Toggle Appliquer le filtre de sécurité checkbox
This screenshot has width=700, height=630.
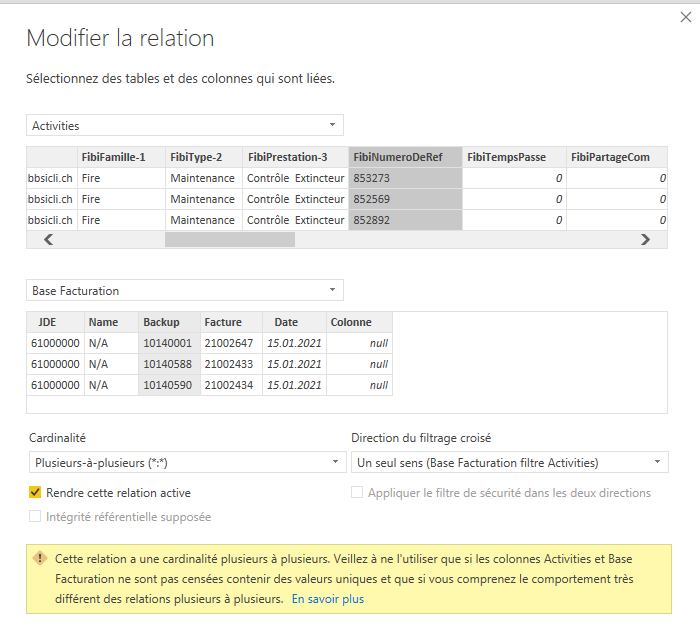[357, 492]
